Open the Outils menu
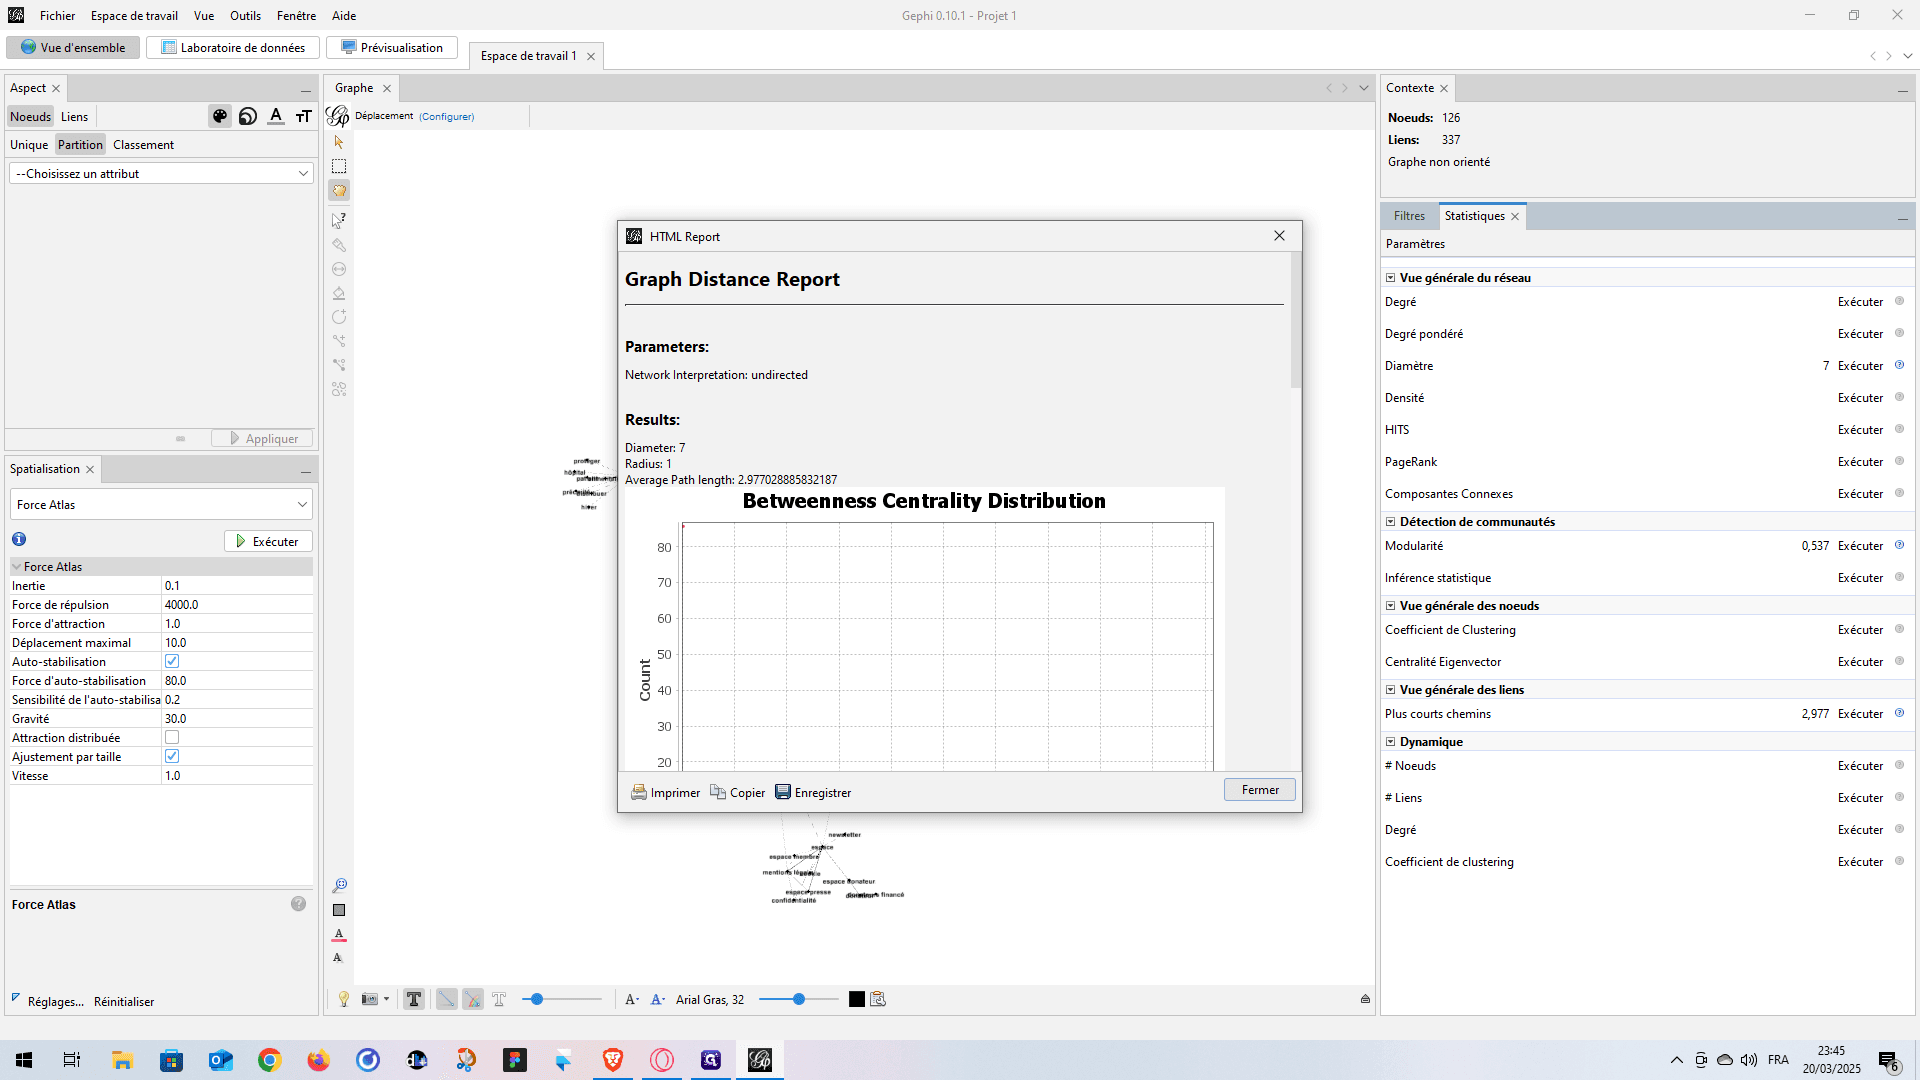1920x1080 pixels. (x=245, y=15)
